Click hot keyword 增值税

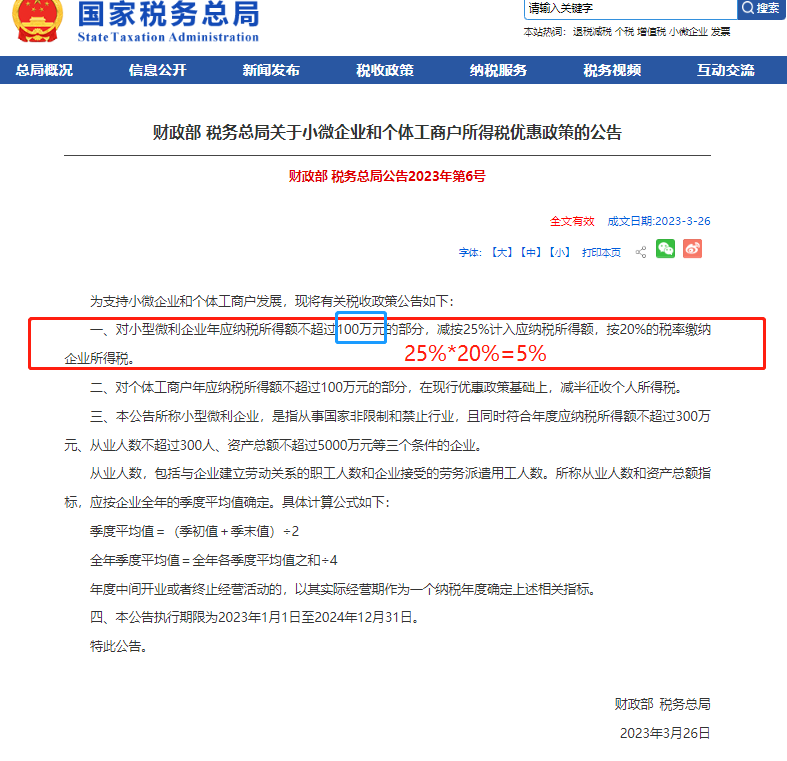click(x=651, y=32)
